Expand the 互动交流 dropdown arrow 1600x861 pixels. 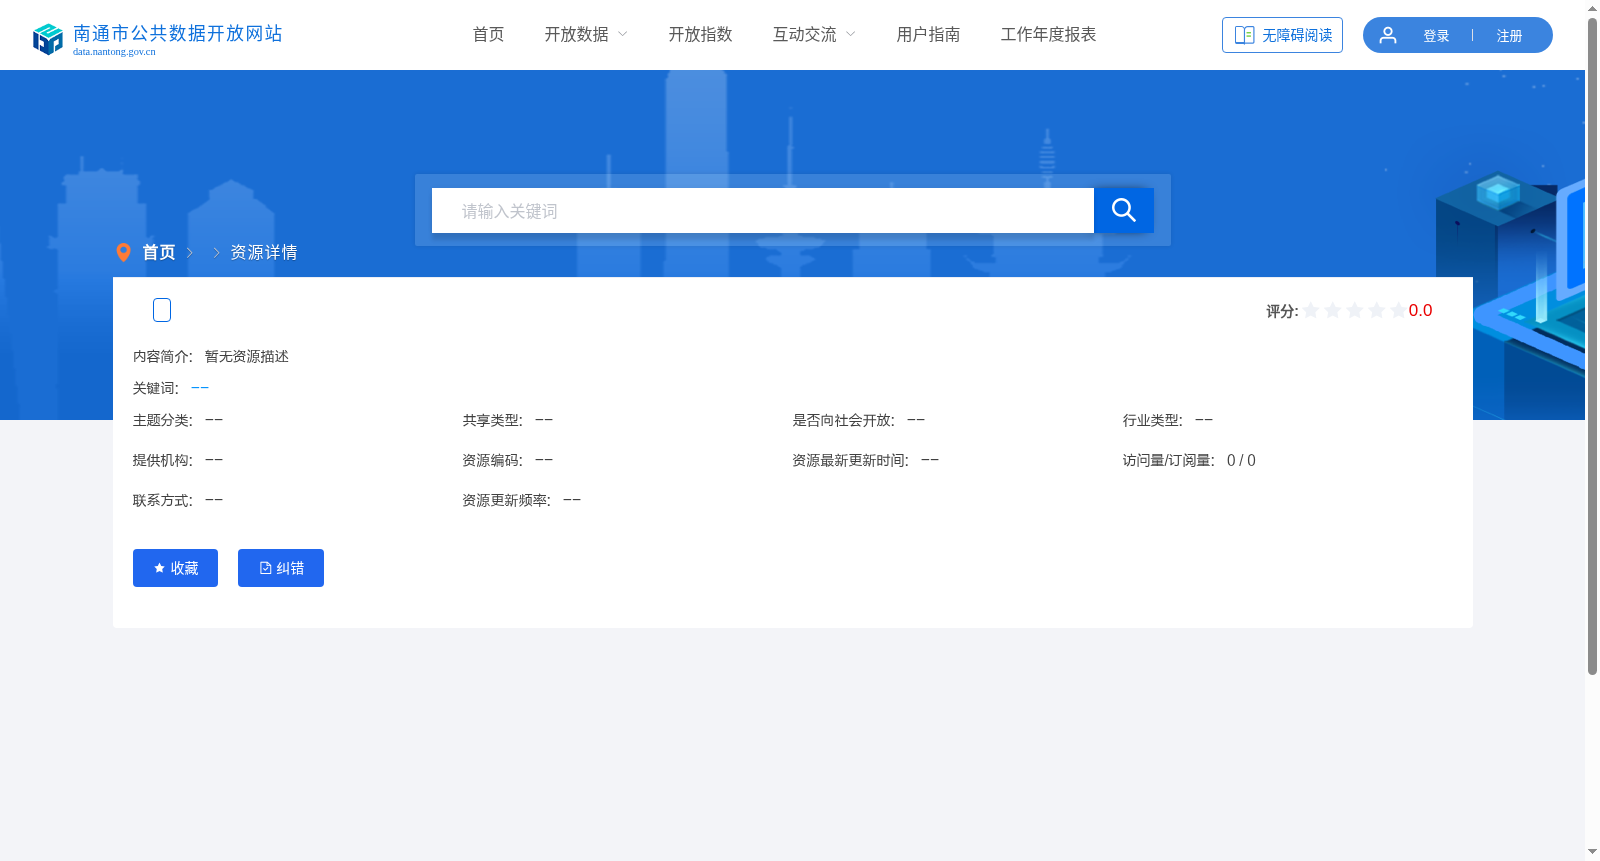tap(851, 34)
